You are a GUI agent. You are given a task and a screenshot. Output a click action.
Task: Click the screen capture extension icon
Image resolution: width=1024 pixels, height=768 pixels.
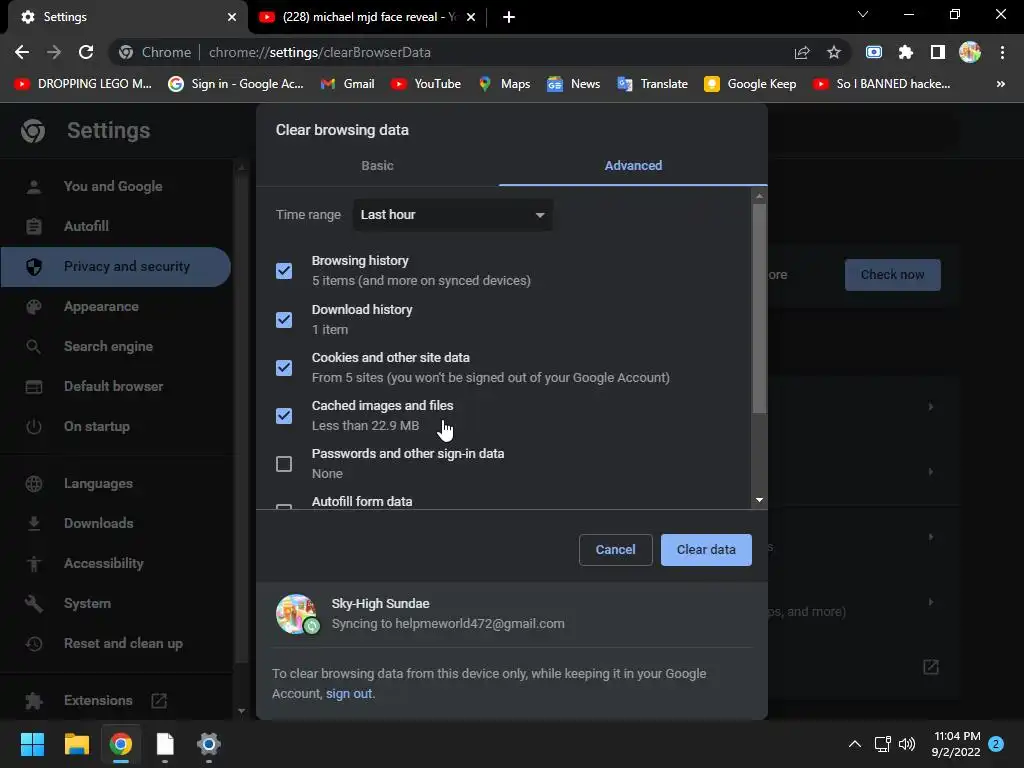[873, 52]
